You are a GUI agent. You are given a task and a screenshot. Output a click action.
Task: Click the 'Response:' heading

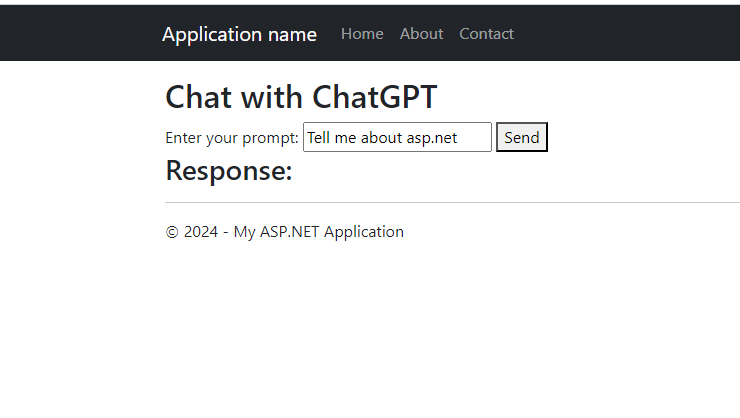coord(229,170)
